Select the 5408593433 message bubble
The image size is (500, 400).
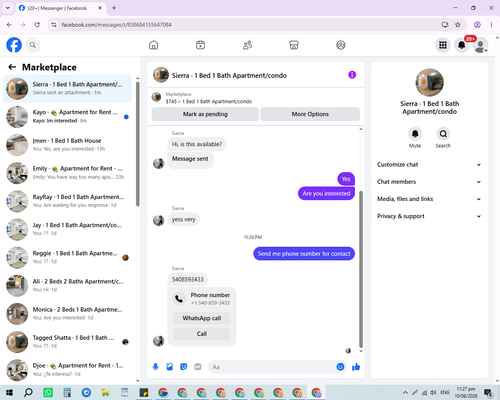[x=188, y=279]
